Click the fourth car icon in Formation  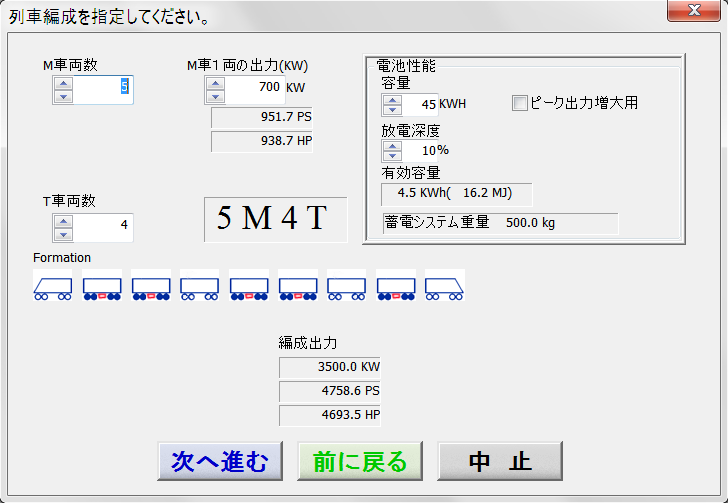(200, 286)
